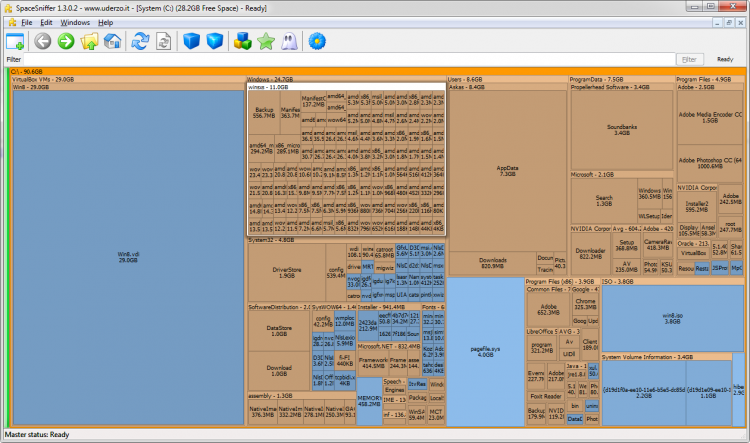
Task: Select the Soundbanks 3.4GB block
Action: pos(622,130)
